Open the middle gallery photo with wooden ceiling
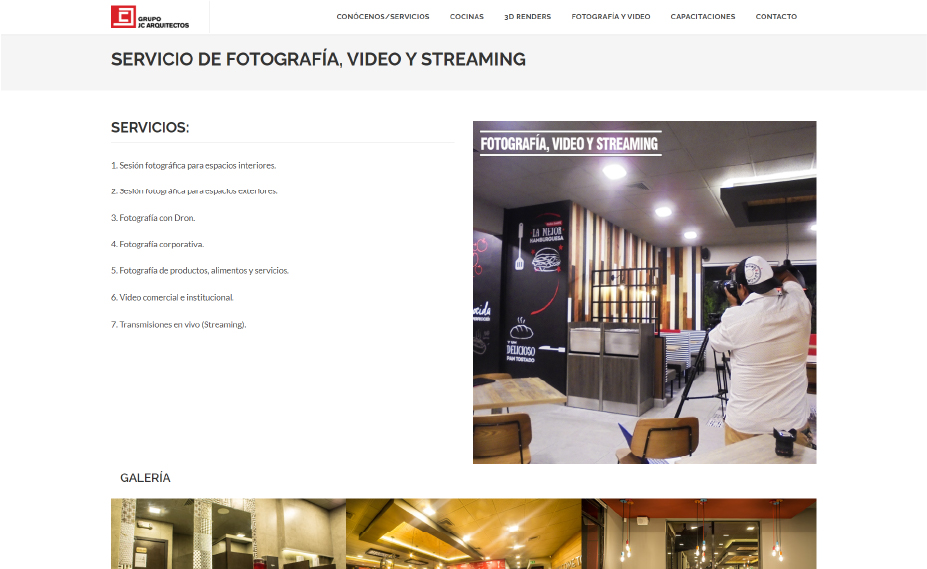Screen dimensions: 927x569 (463, 533)
